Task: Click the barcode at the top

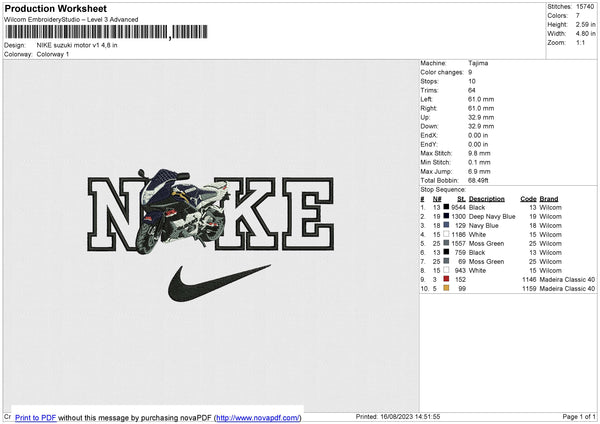Action: 106,32
